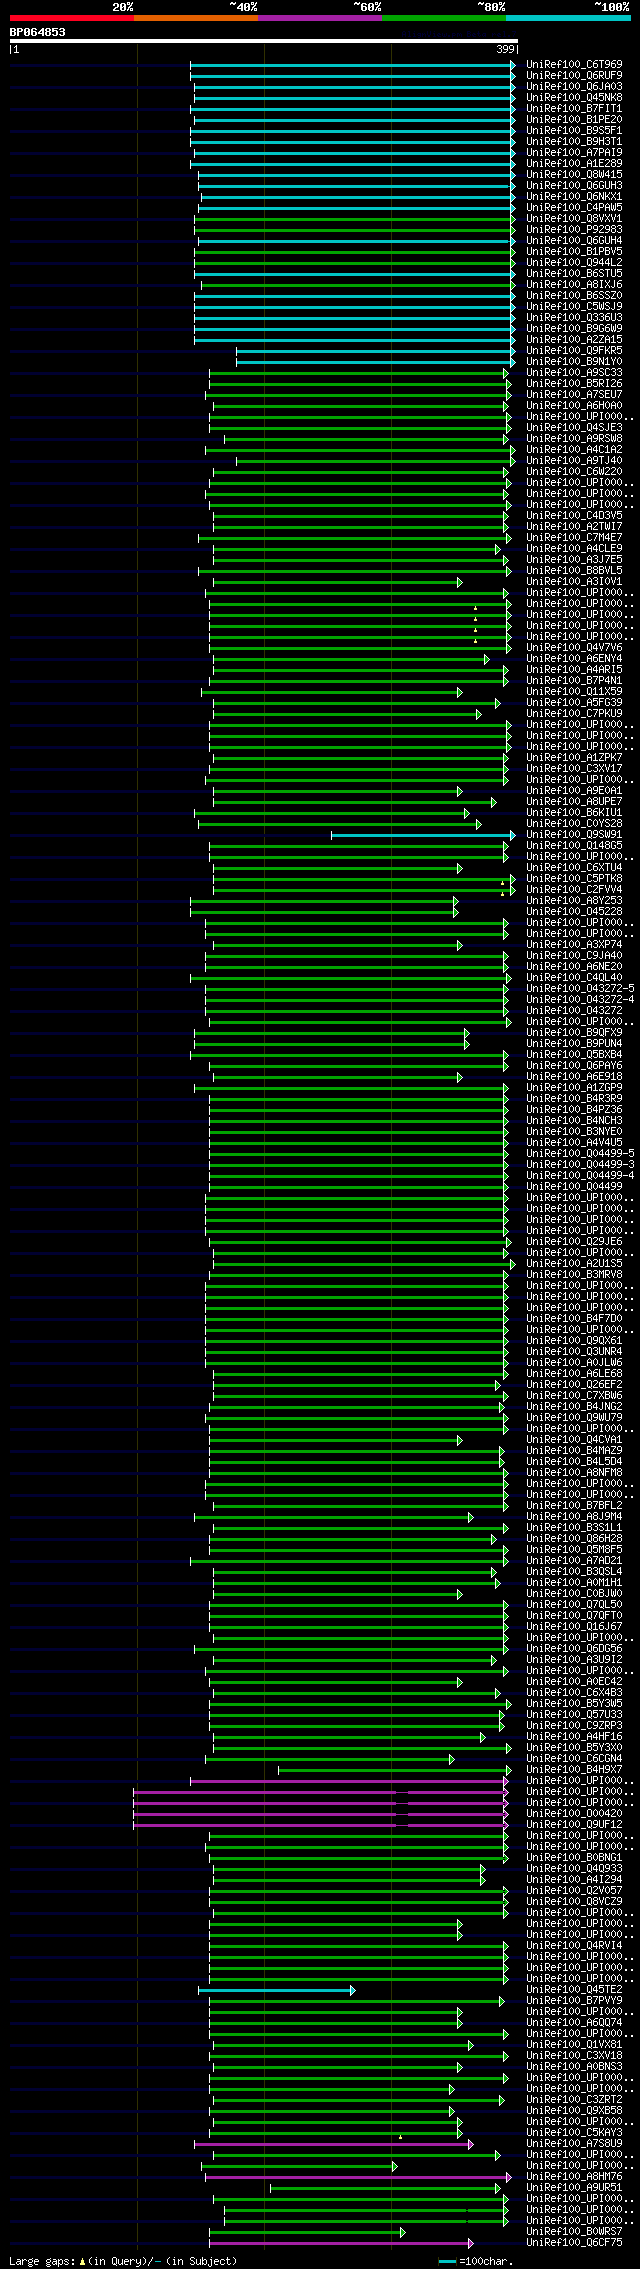
Task: Select hit label UniRef100_C7PKU9
Action: [574, 714]
